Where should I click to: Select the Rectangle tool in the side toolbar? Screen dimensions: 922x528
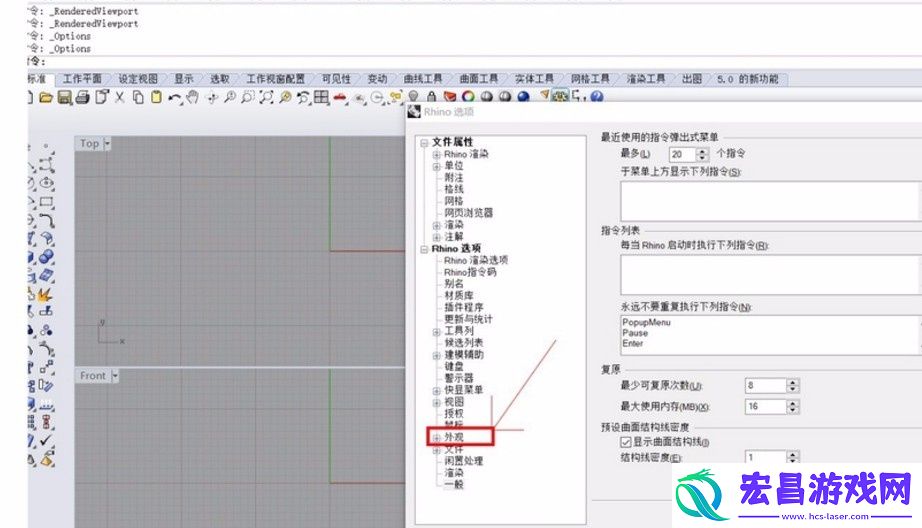46,202
